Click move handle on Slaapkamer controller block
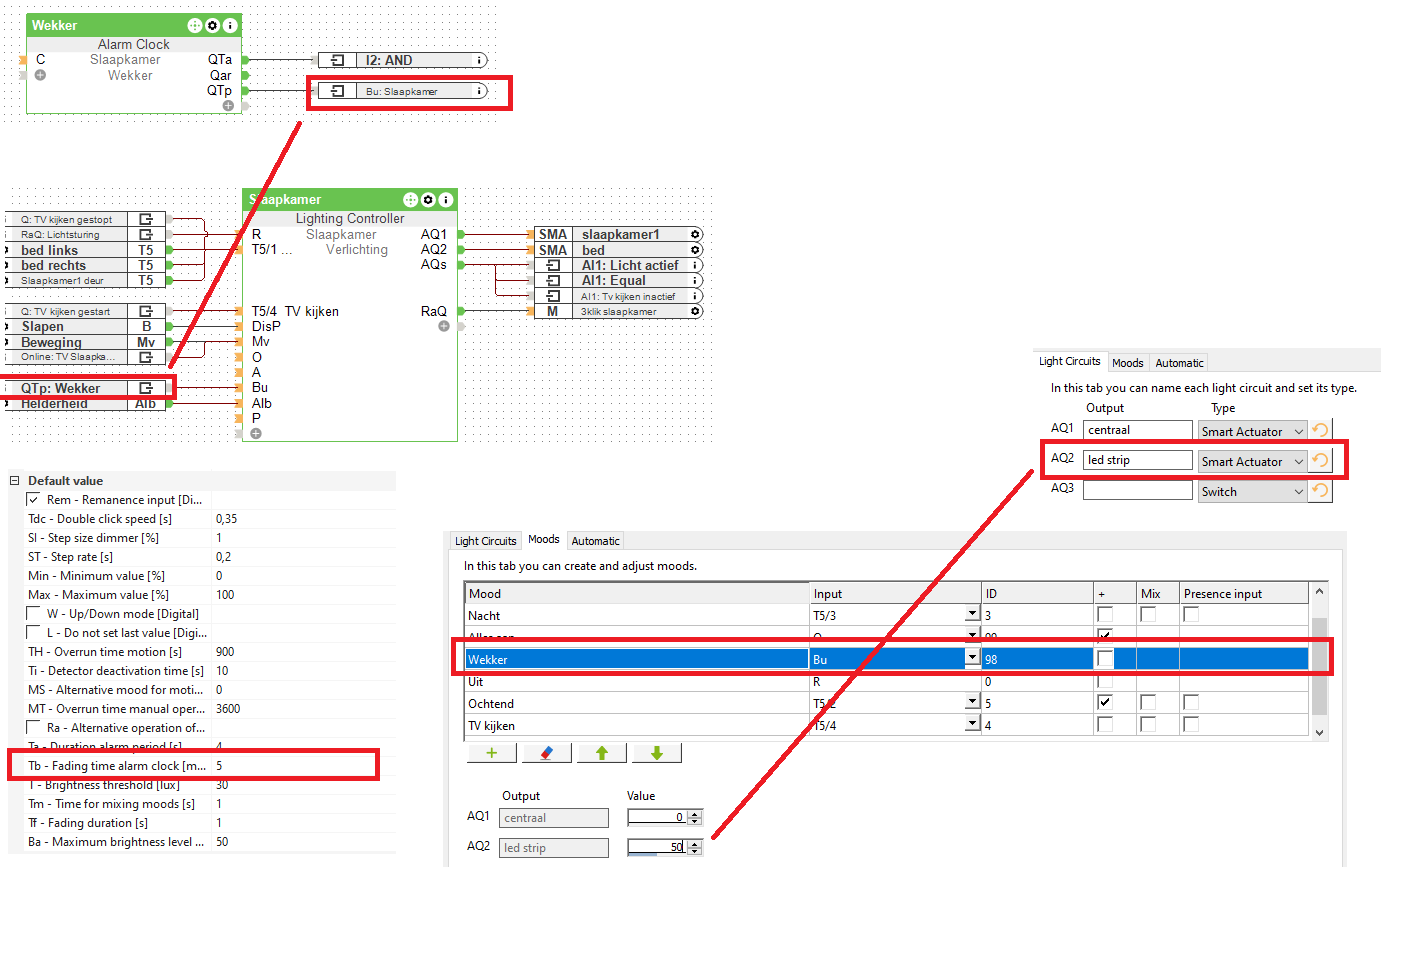Image resolution: width=1404 pixels, height=955 pixels. point(410,200)
